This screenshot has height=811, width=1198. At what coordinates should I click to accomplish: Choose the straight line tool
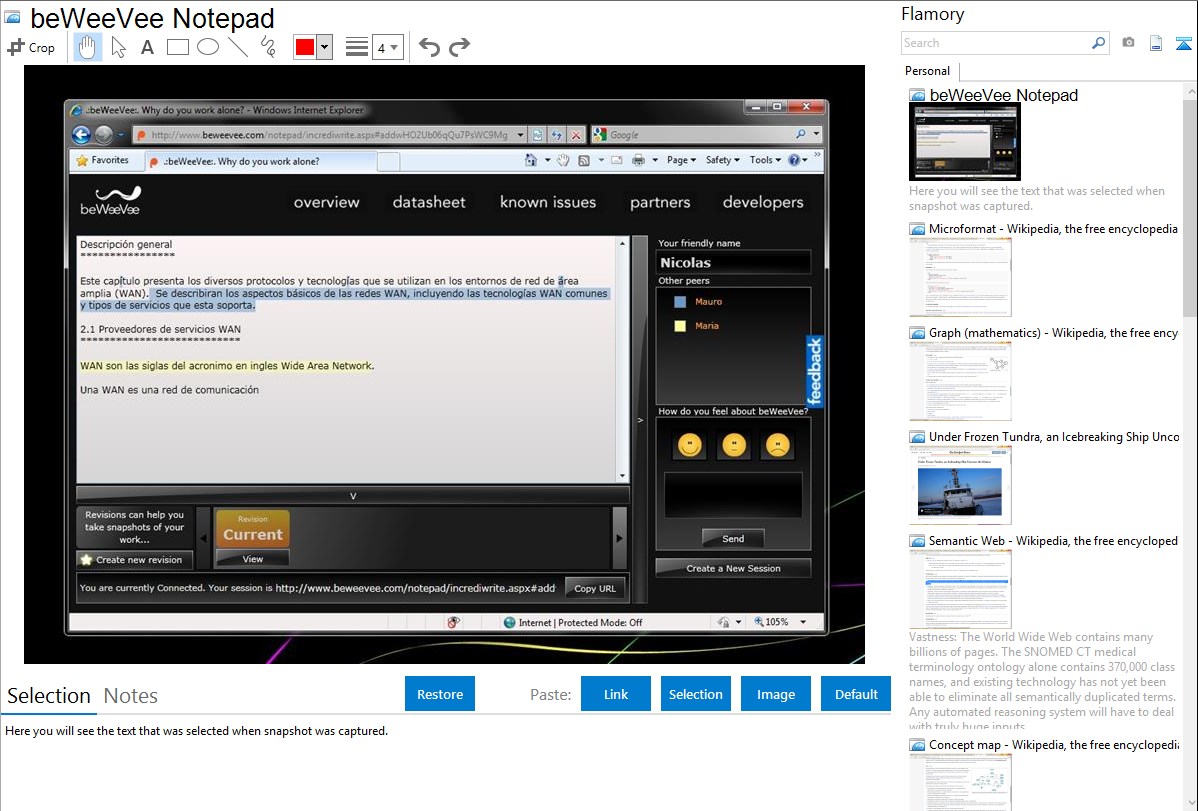(238, 47)
